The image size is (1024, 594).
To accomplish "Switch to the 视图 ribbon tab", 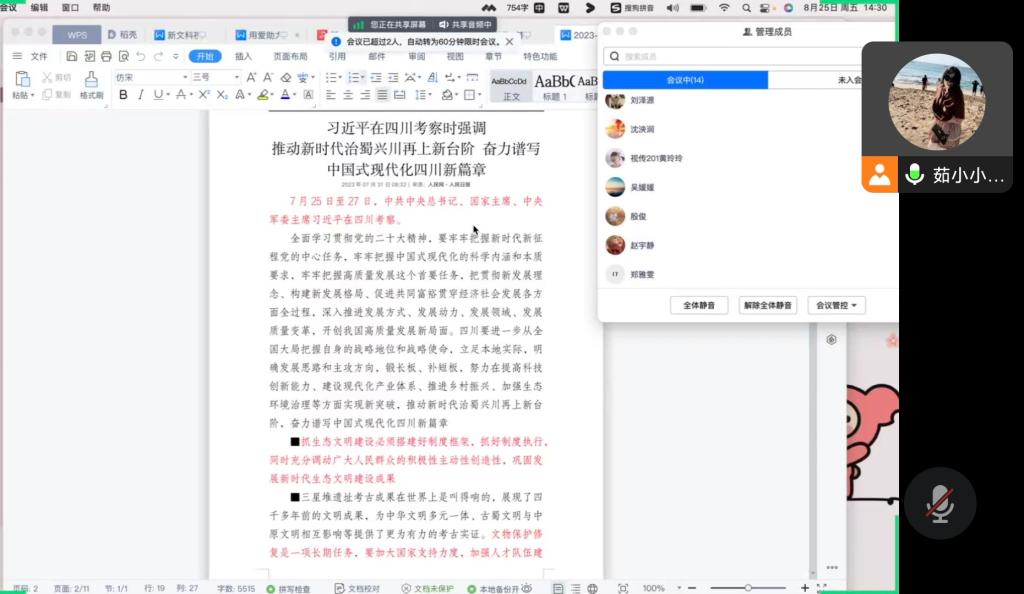I will click(x=455, y=56).
